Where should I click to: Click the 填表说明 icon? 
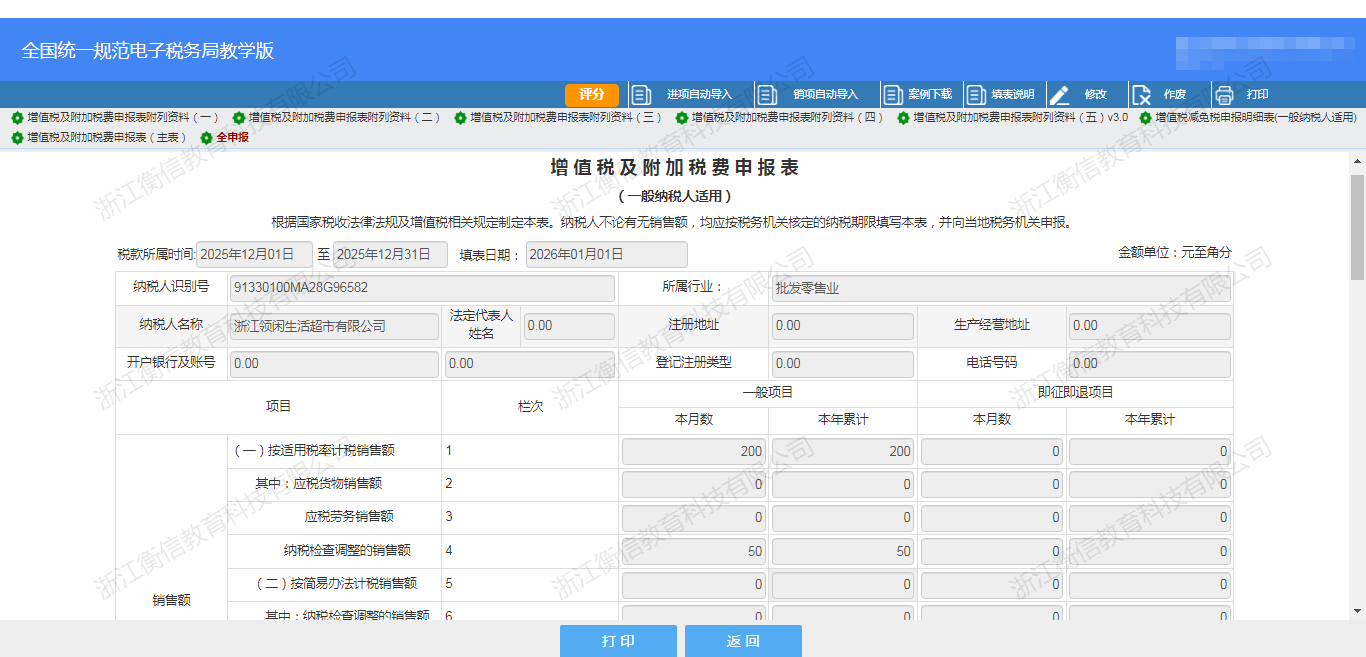tap(977, 95)
